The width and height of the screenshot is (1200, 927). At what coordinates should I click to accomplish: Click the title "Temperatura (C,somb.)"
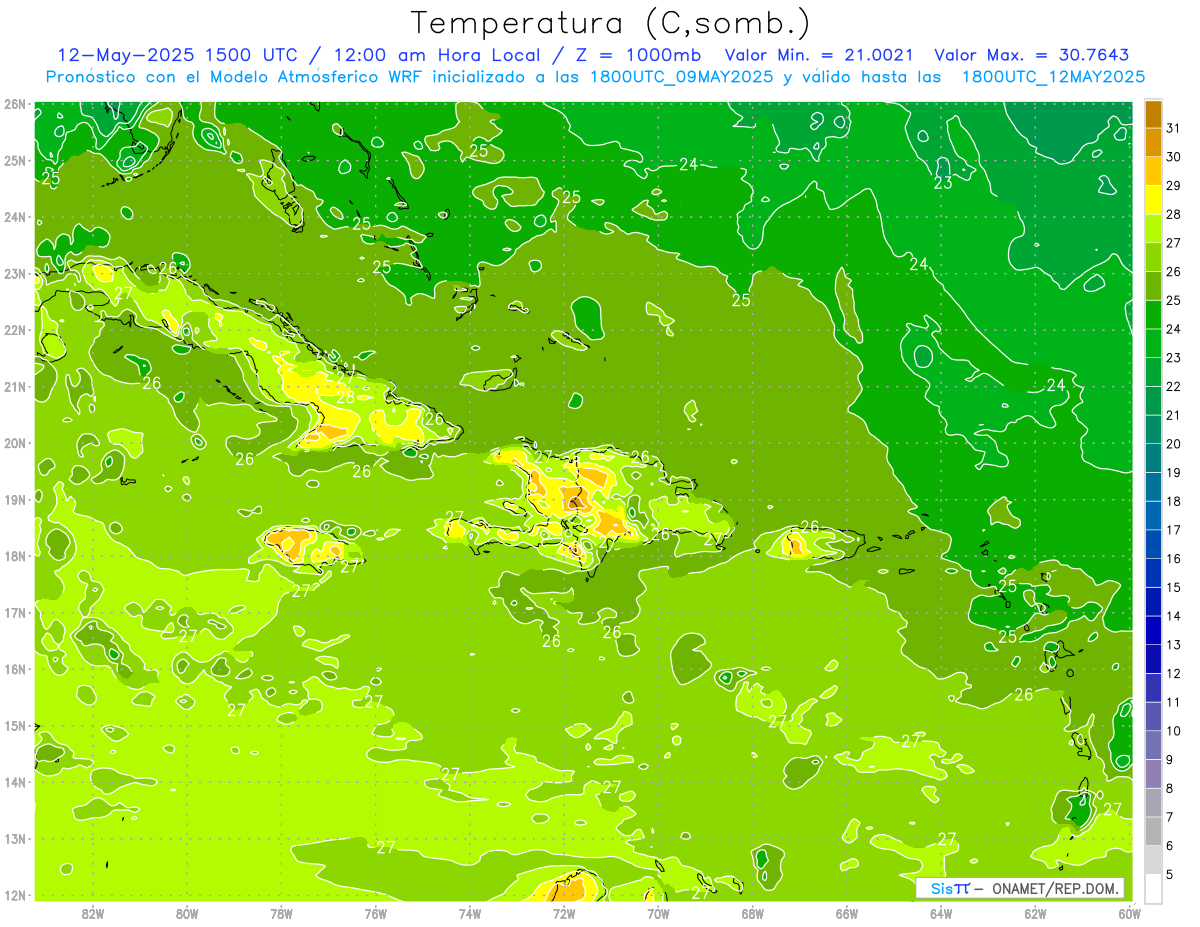pos(610,24)
